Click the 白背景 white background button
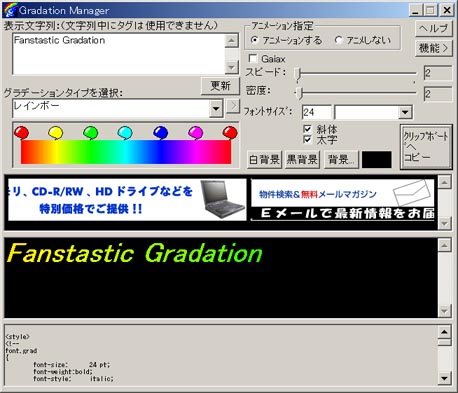This screenshot has height=393, width=458. 264,160
